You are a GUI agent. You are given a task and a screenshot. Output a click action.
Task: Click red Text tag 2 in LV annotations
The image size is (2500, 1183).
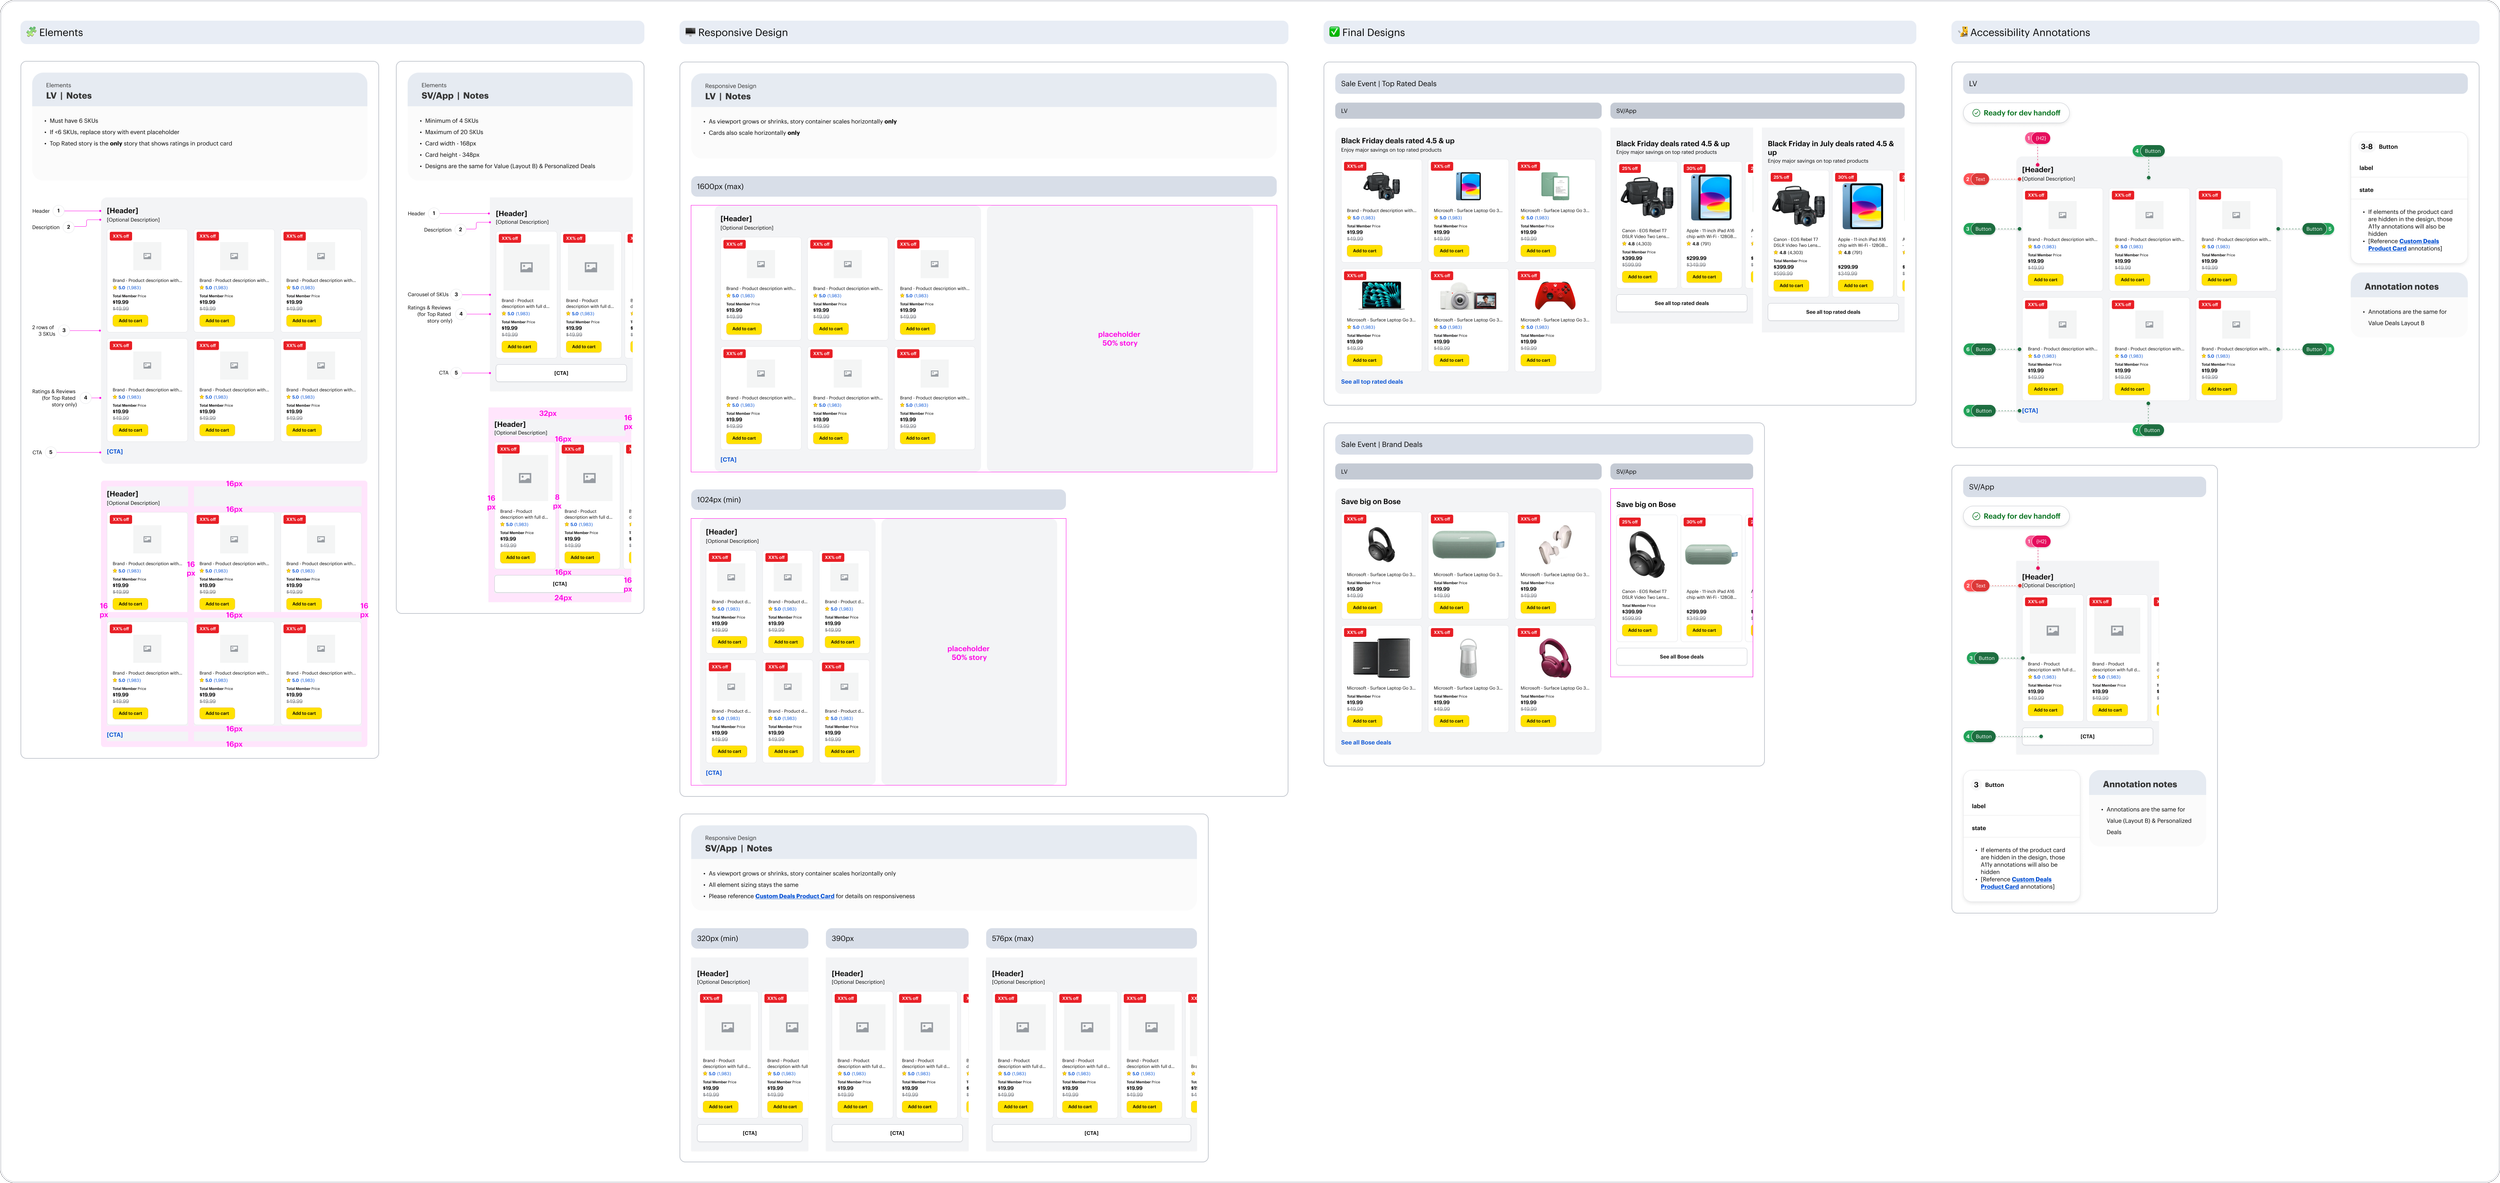[x=1976, y=180]
